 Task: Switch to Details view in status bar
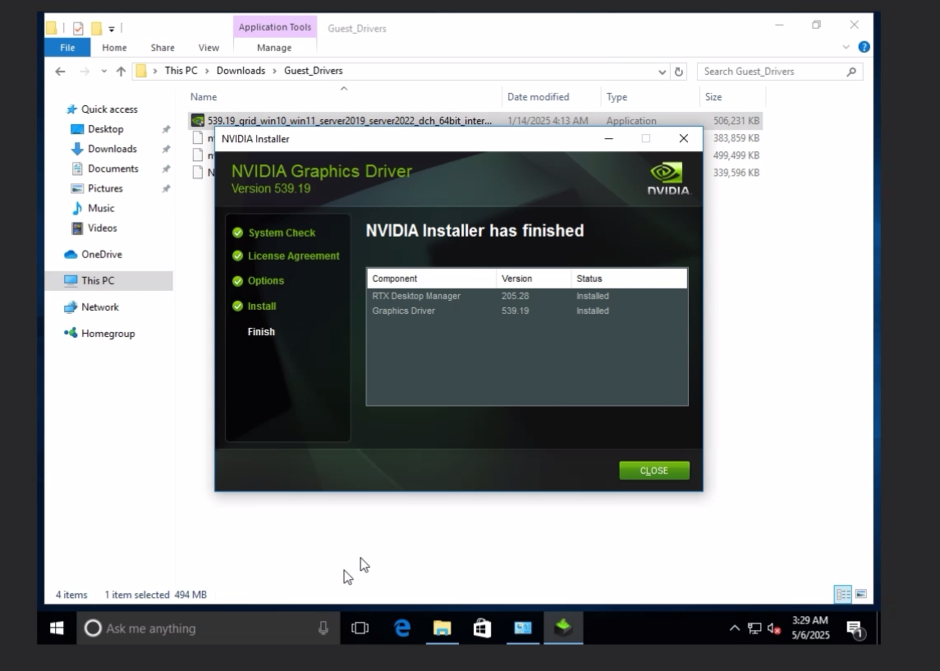842,594
